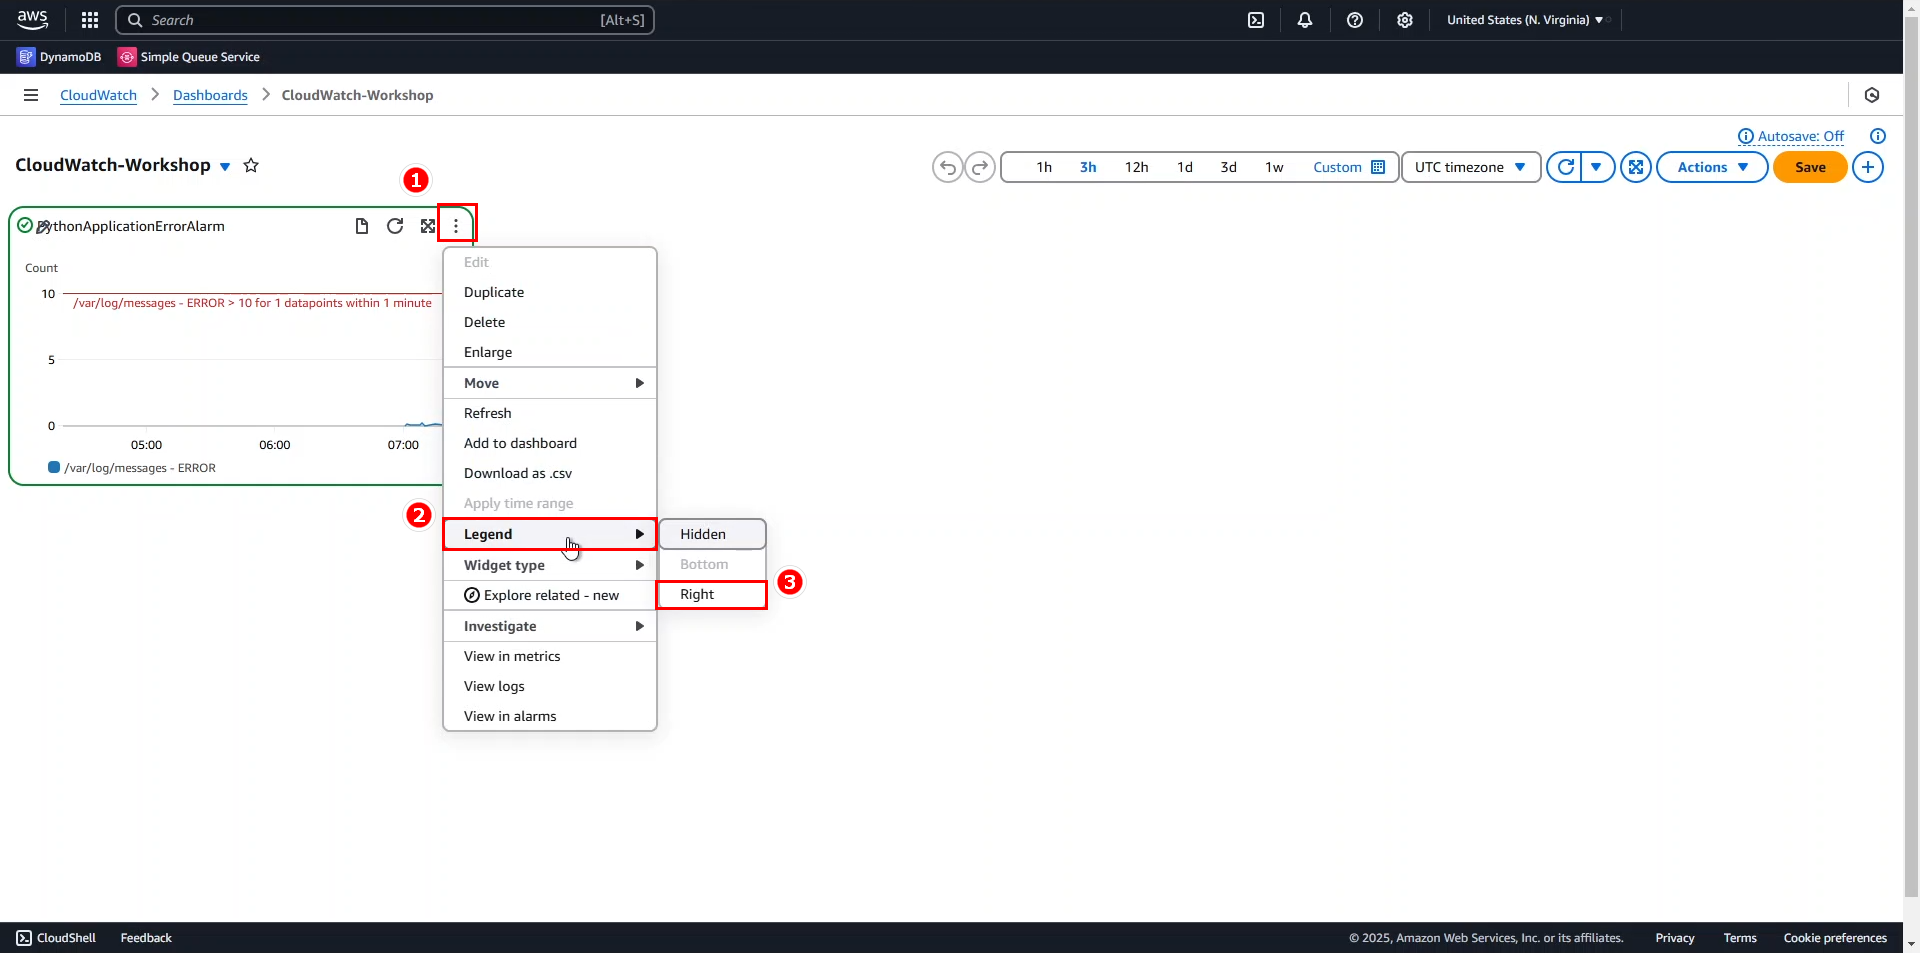Screen dimensions: 1920x953
Task: Select the 1h time range
Action: [1044, 167]
